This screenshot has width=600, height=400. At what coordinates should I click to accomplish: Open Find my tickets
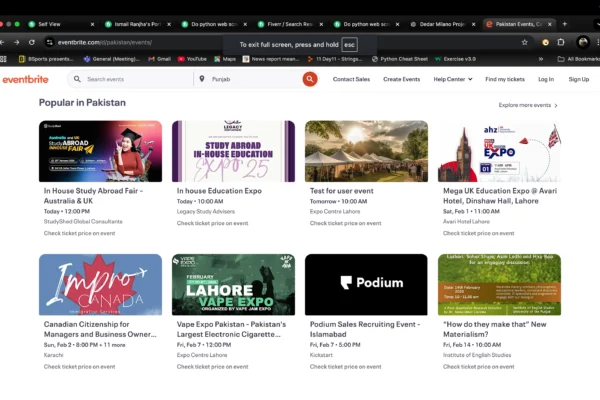click(505, 79)
